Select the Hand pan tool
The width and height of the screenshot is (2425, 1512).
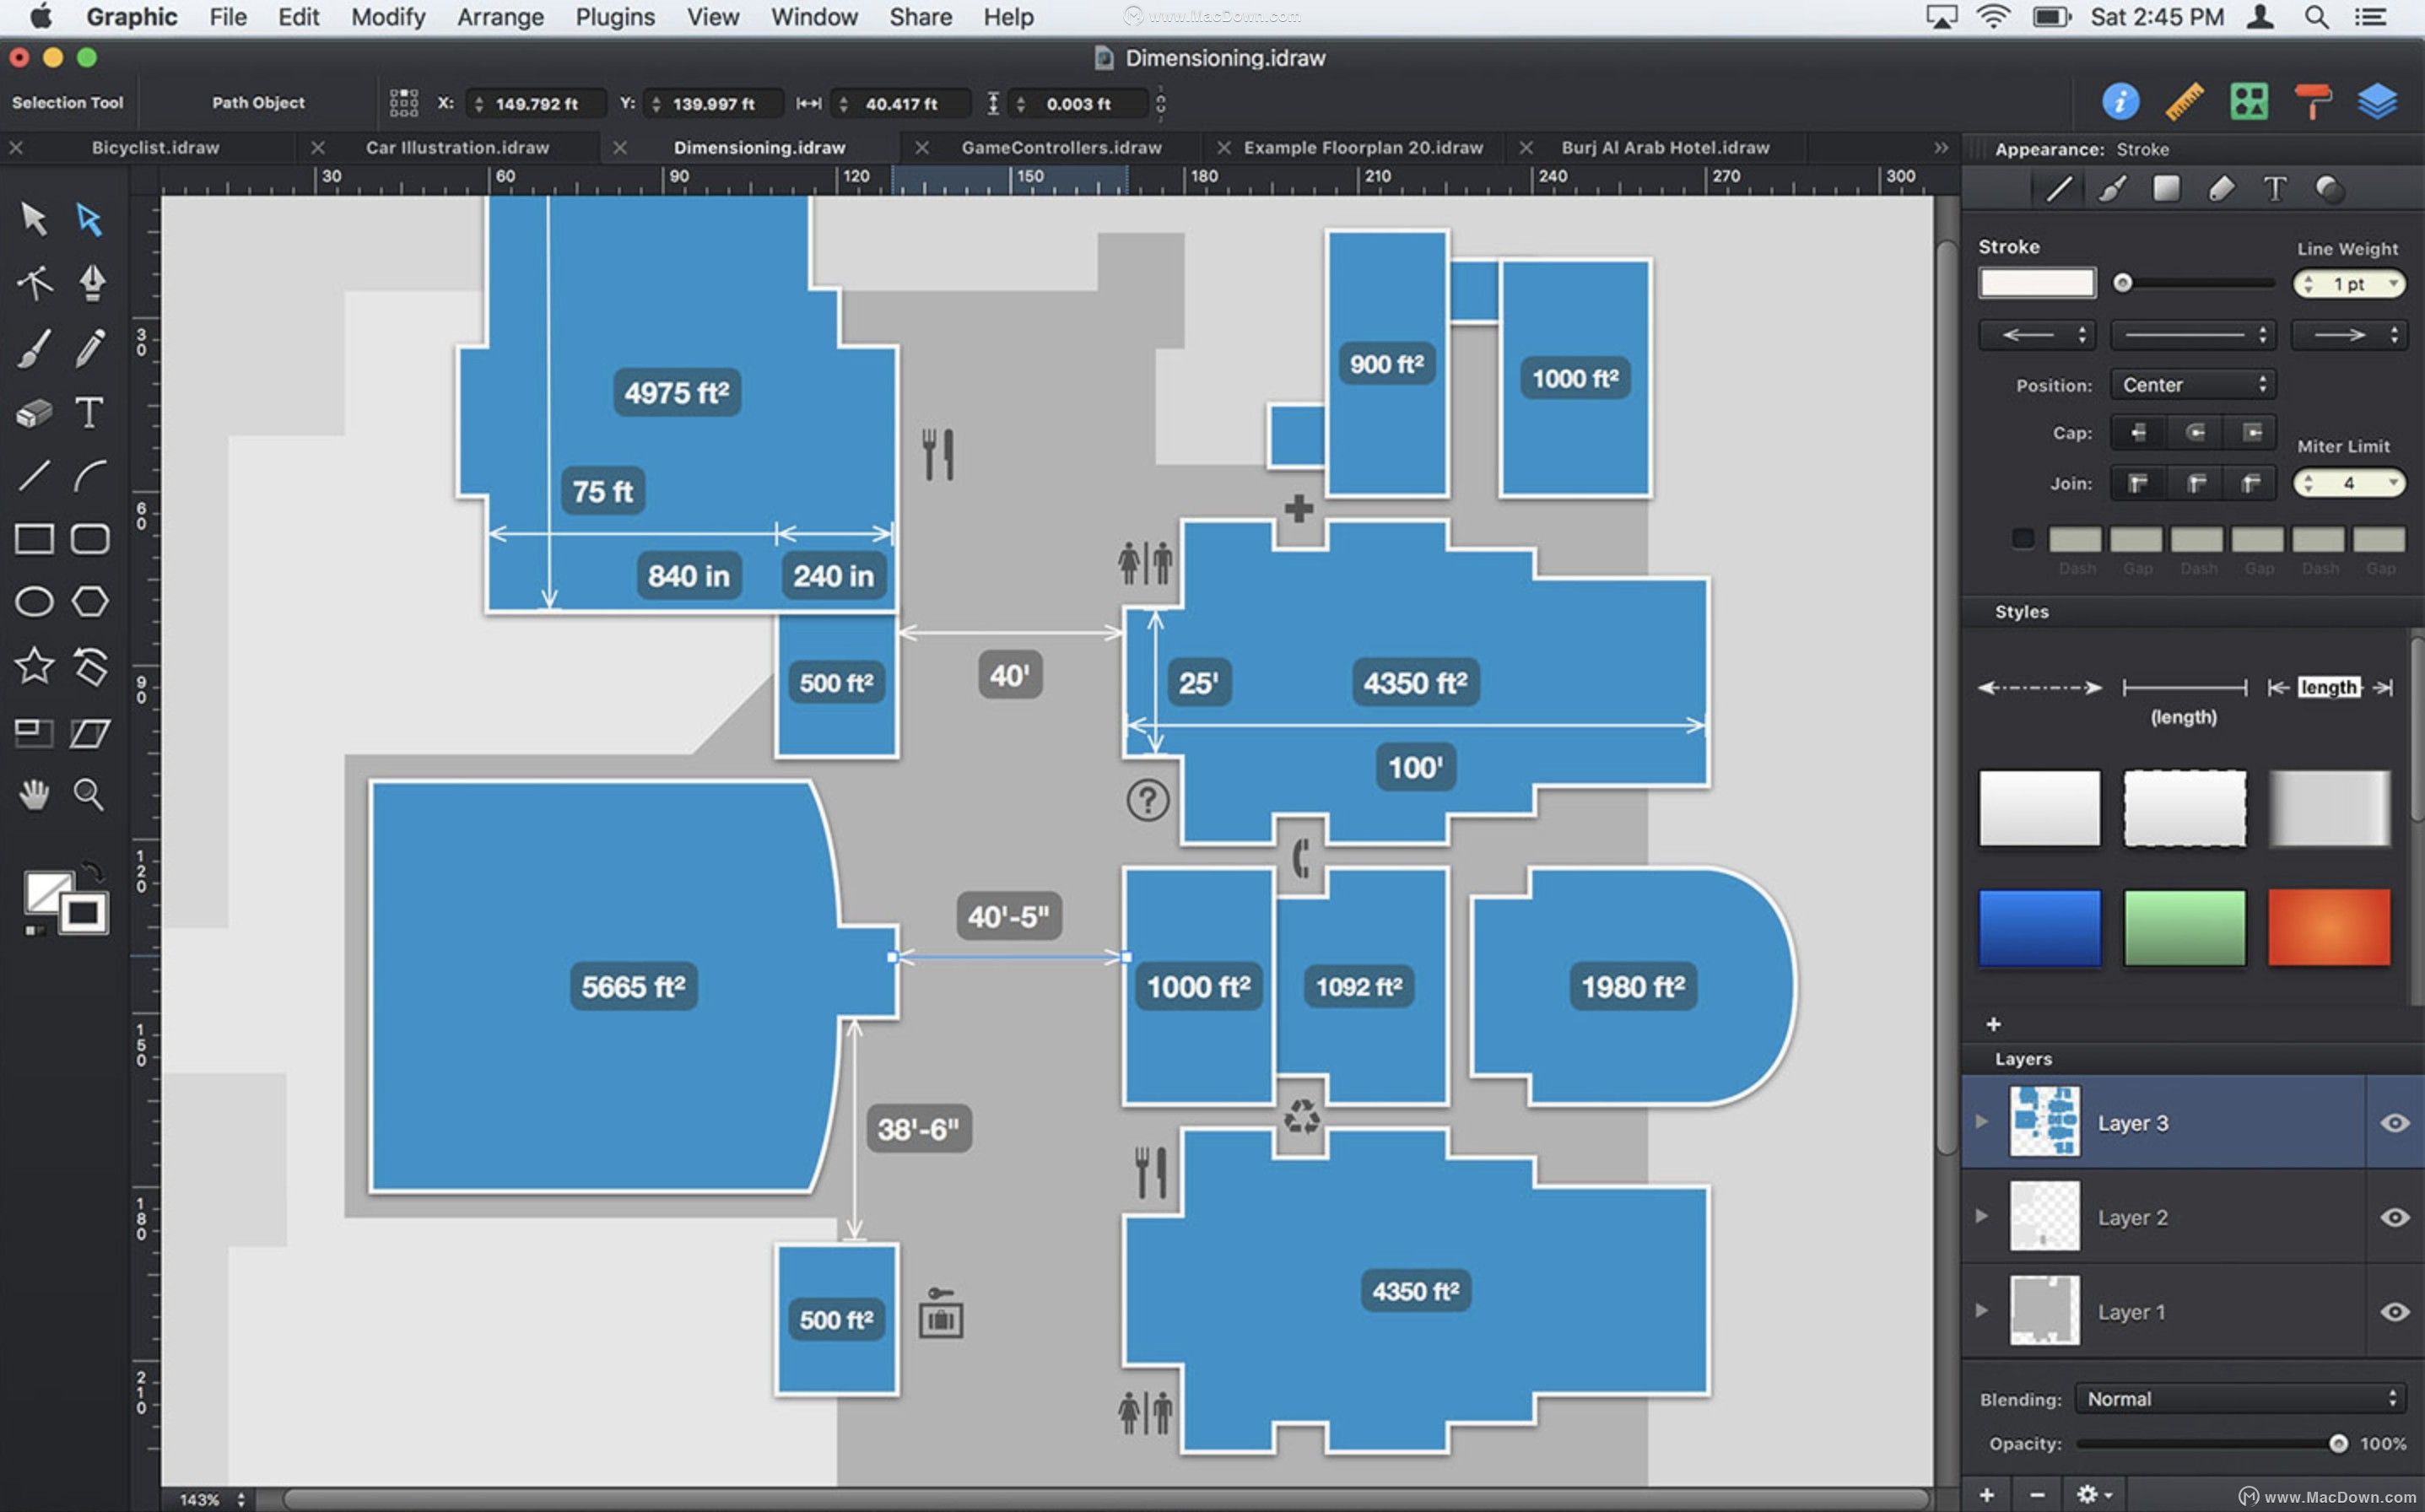point(34,795)
